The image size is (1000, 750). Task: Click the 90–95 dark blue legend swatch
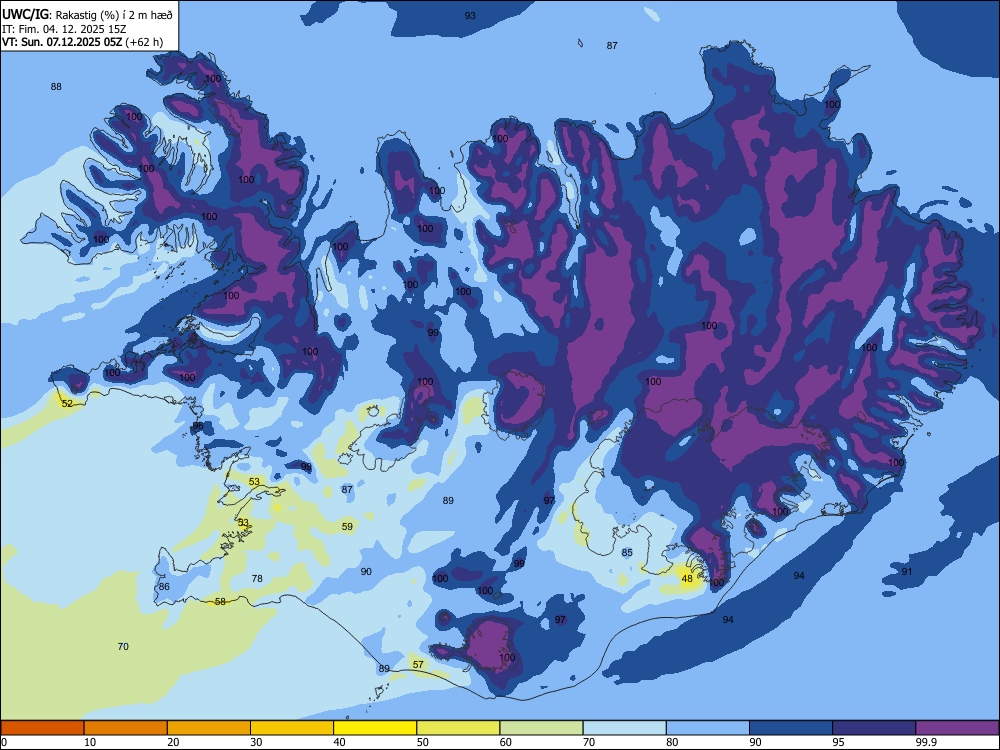[x=791, y=728]
